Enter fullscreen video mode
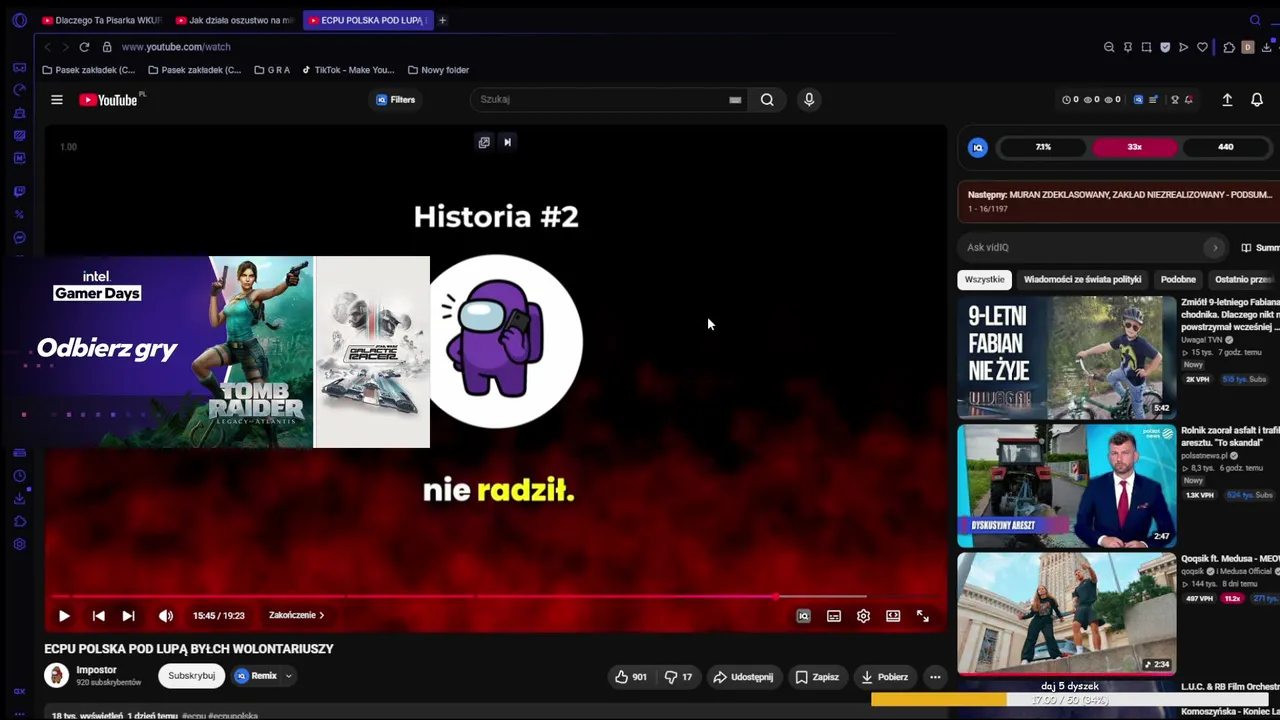 click(923, 616)
